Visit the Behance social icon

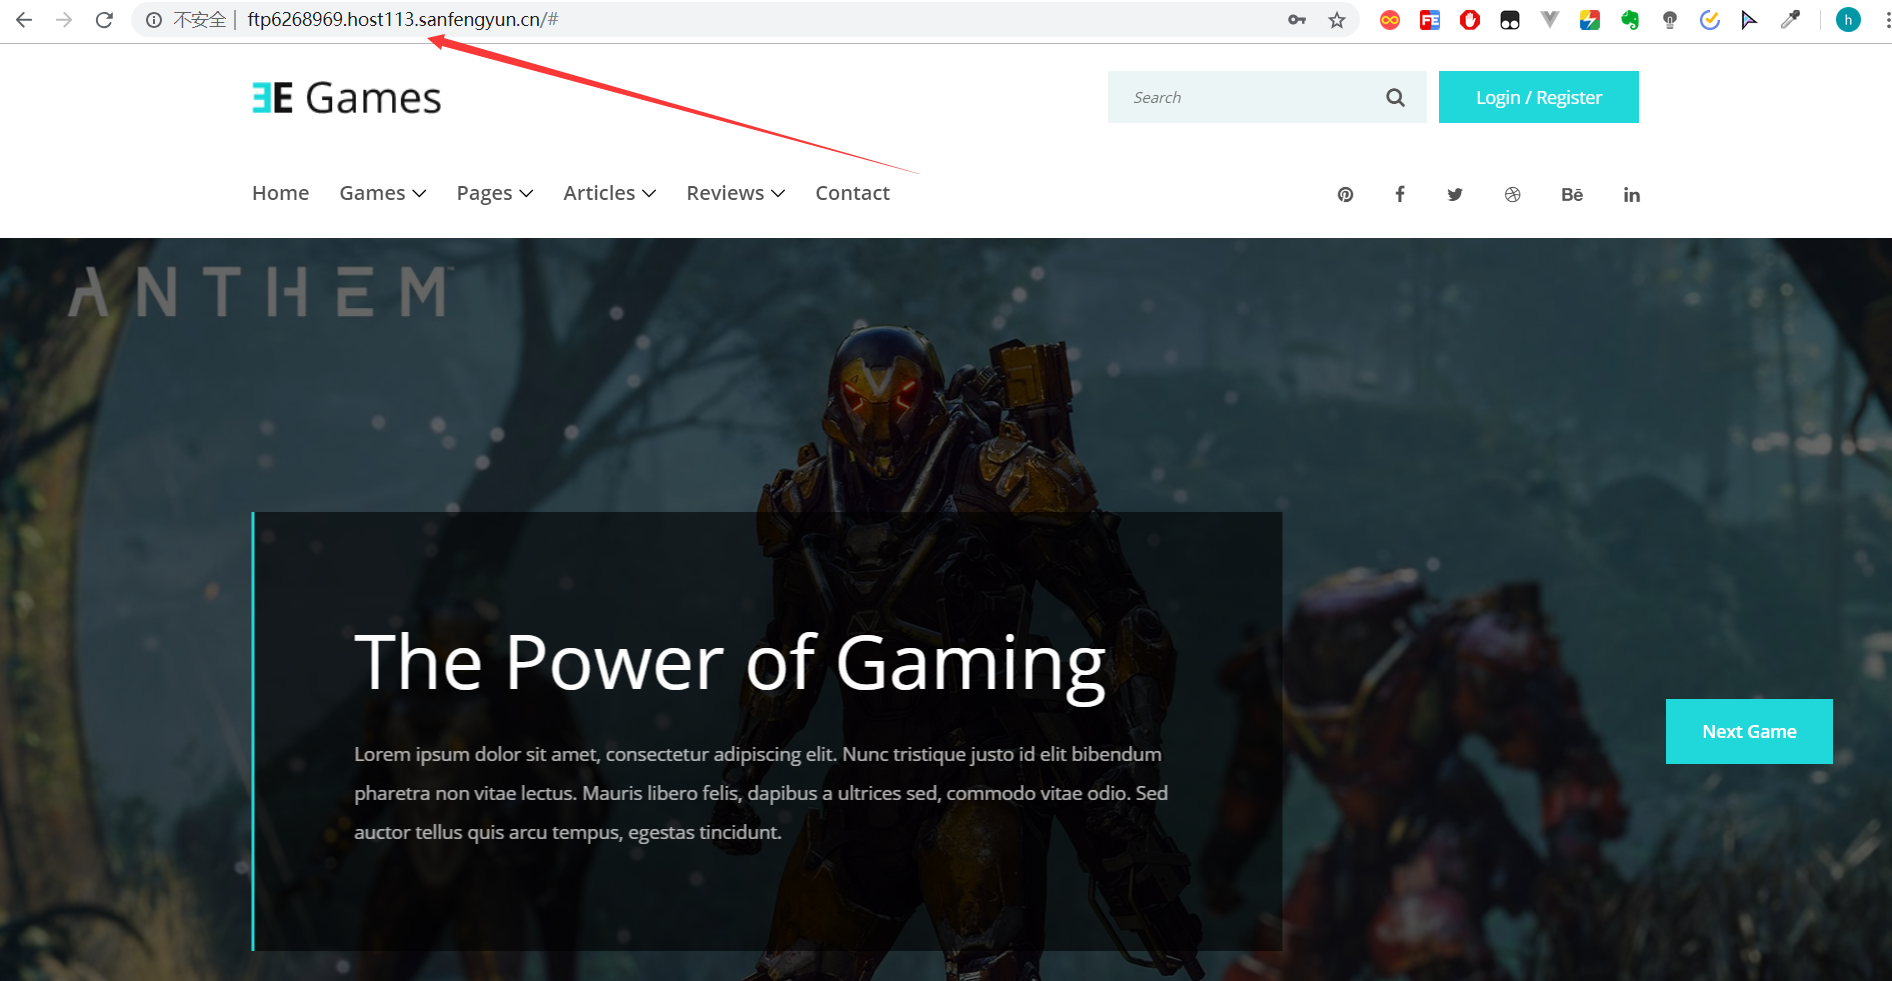point(1572,194)
